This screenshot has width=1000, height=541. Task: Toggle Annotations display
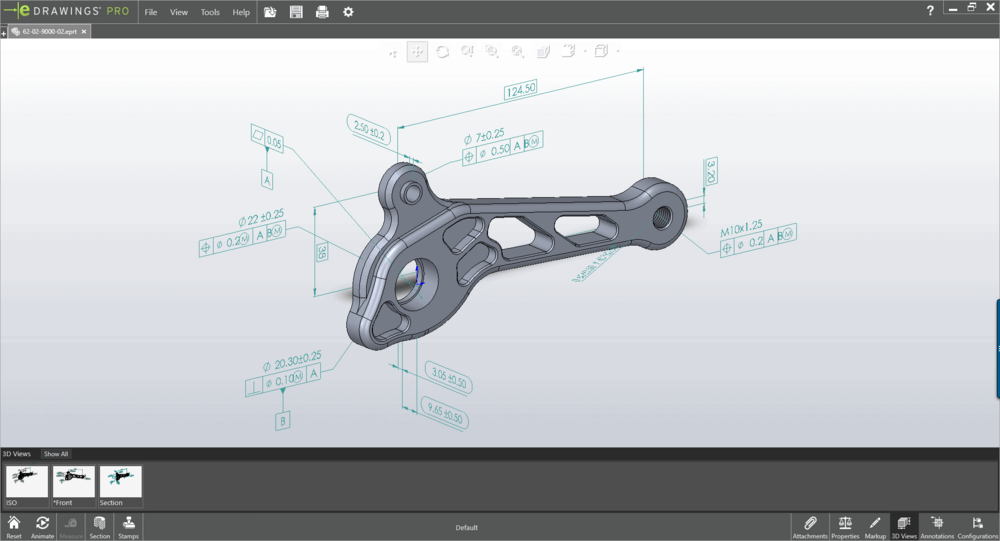pos(937,527)
